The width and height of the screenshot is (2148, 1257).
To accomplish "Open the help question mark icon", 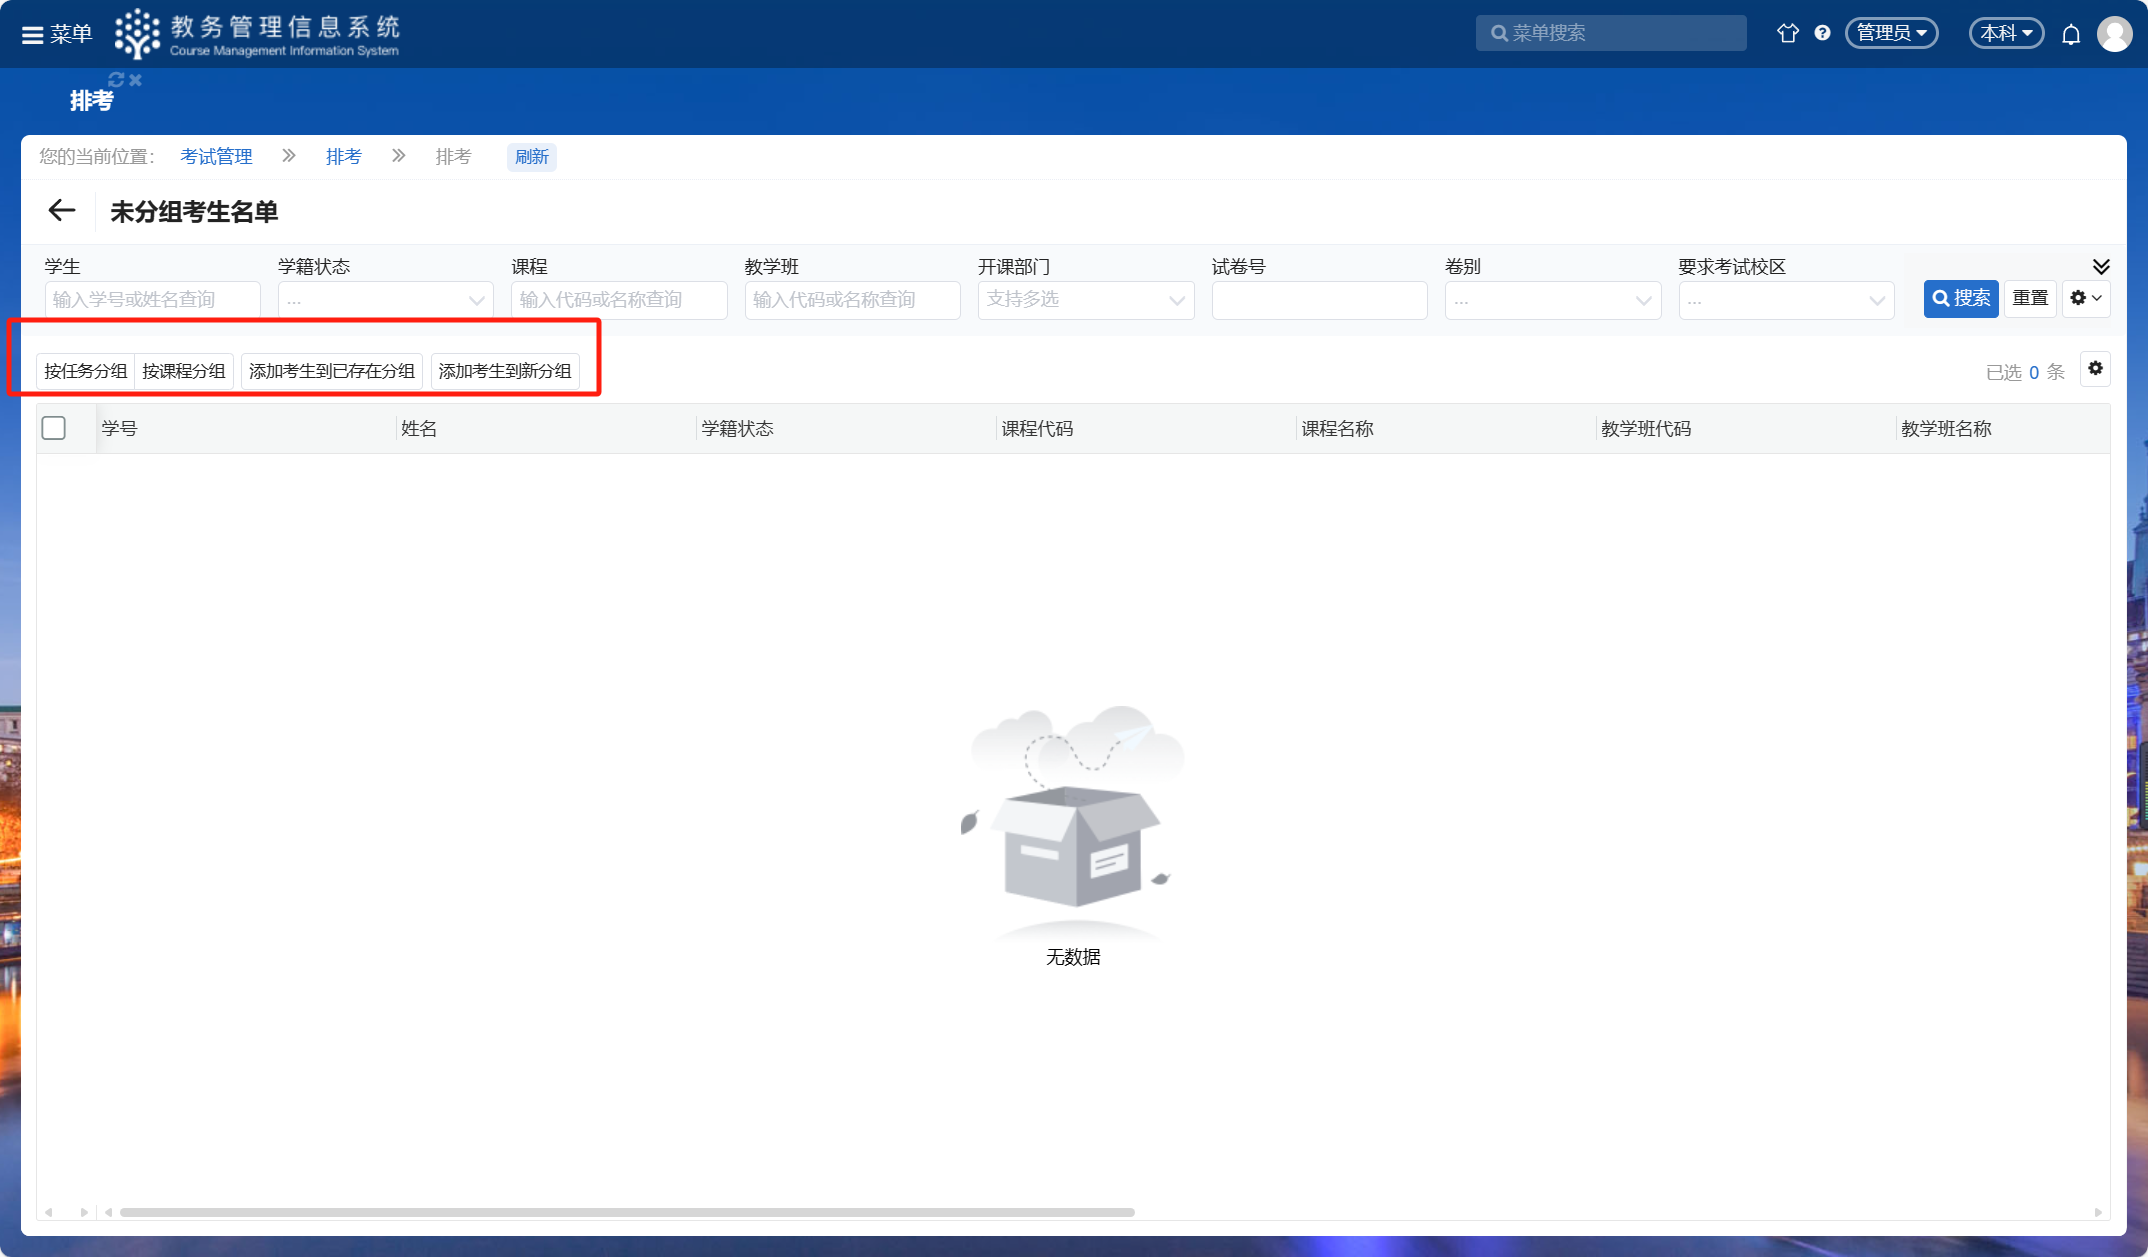I will 1822,33.
